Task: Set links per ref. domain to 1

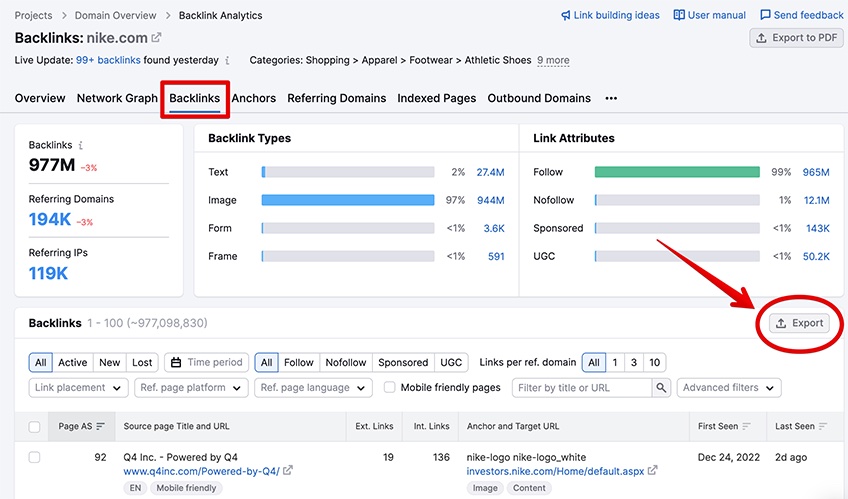Action: [615, 363]
